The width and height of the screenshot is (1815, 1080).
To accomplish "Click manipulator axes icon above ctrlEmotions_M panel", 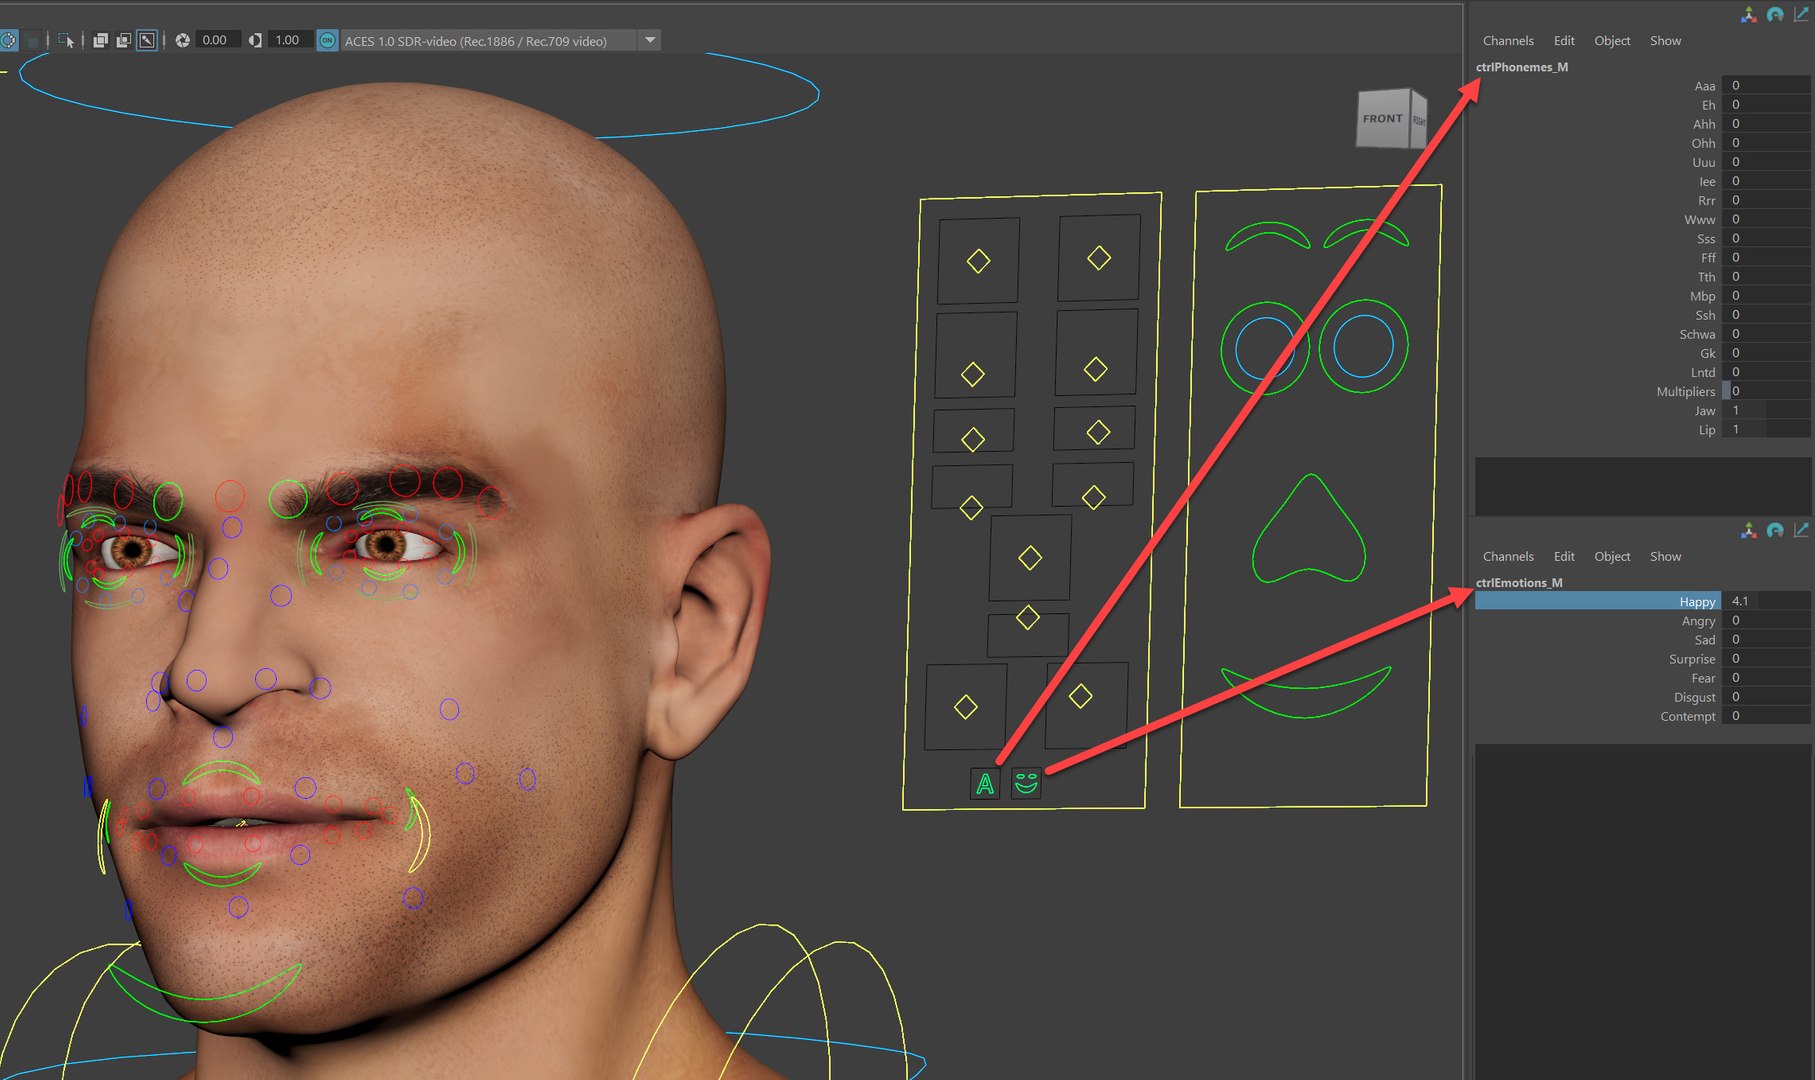I will [1748, 530].
